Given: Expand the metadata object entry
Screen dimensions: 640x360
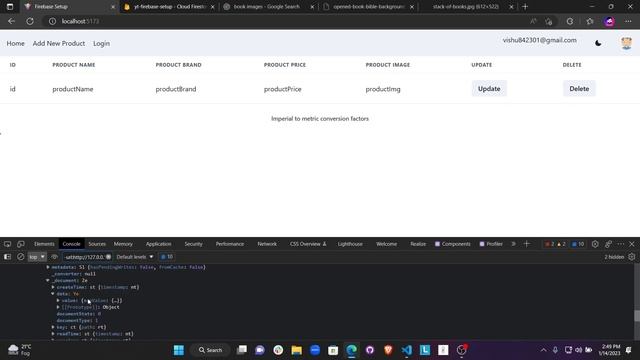Looking at the screenshot, I should click(48, 267).
